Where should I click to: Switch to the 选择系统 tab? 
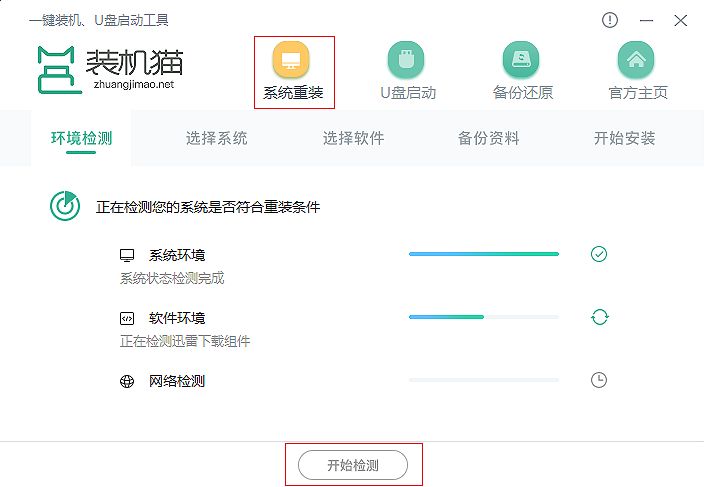[217, 138]
